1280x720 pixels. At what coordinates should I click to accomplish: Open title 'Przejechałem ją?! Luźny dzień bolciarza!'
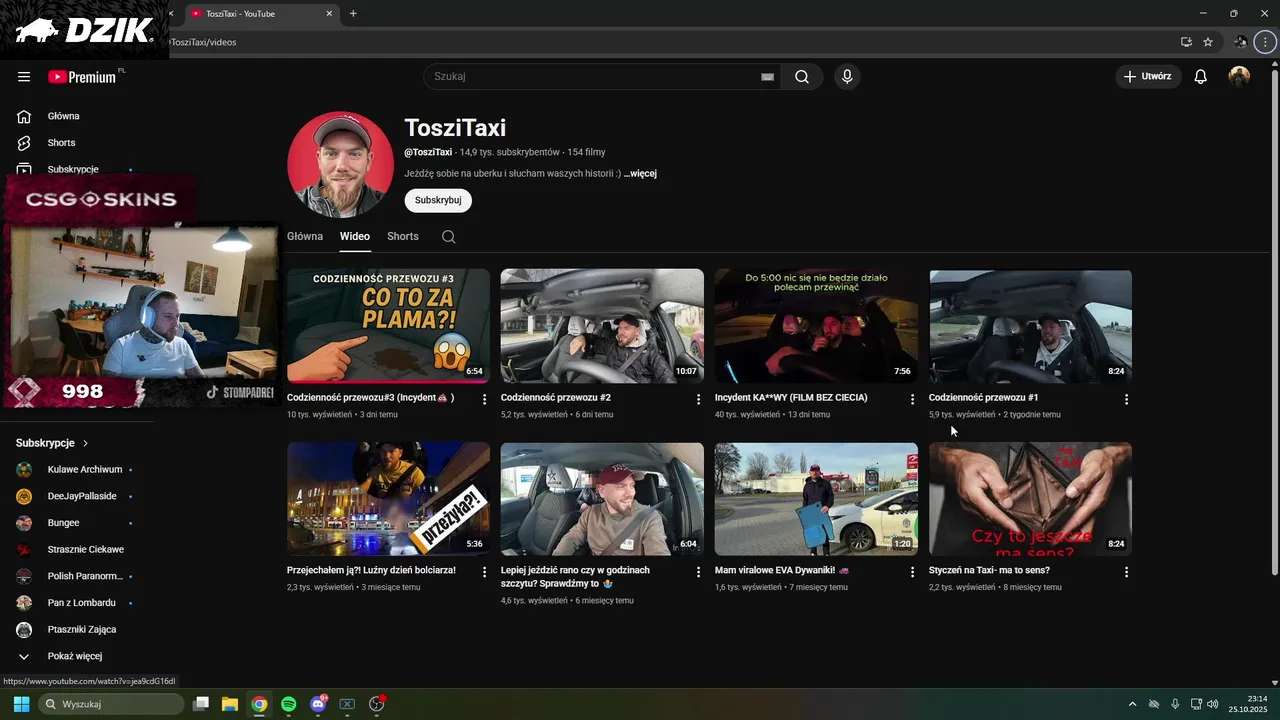pyautogui.click(x=371, y=571)
